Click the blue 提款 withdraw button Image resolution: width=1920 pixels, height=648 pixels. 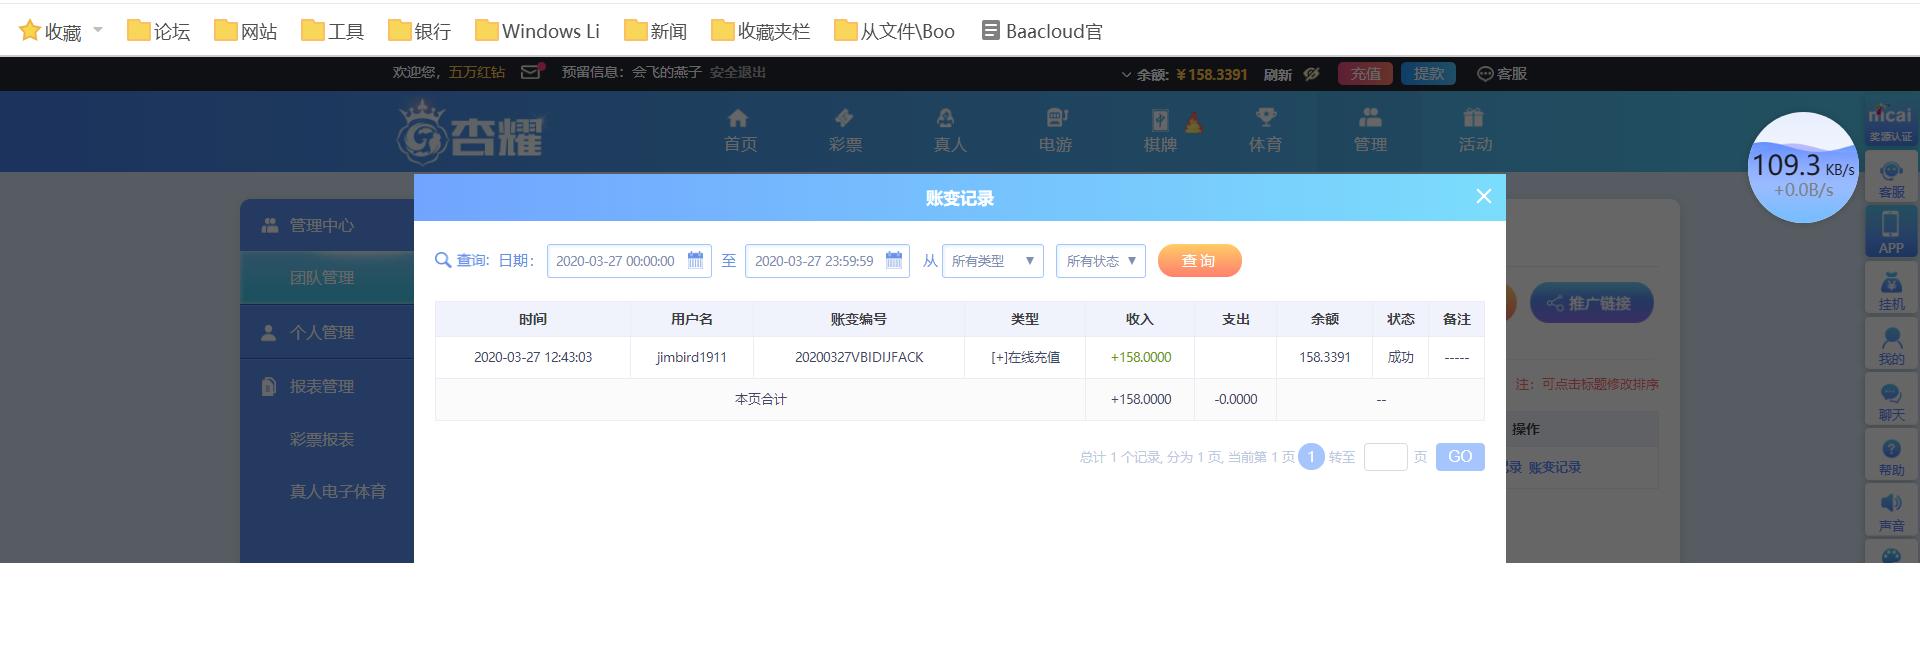pos(1428,74)
